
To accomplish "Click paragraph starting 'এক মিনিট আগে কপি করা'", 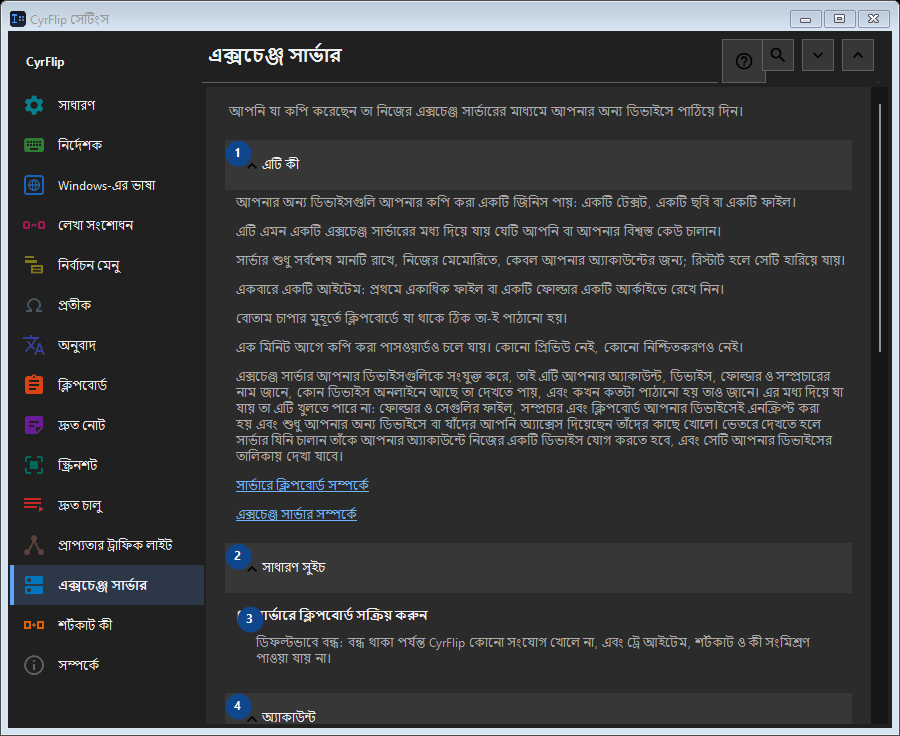I will [490, 347].
